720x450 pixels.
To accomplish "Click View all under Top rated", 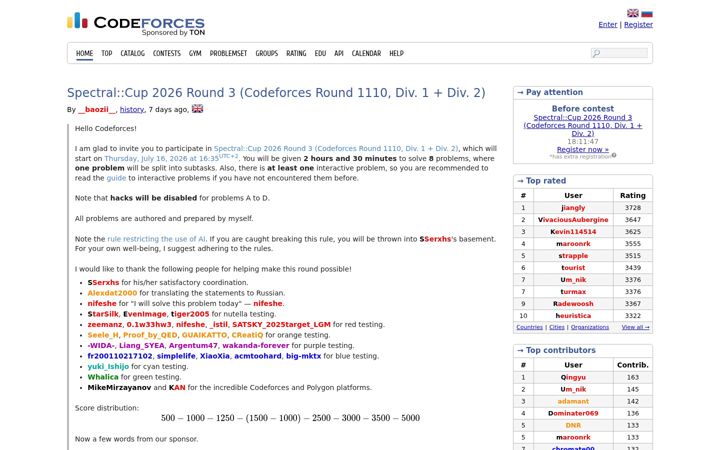I will coord(636,327).
